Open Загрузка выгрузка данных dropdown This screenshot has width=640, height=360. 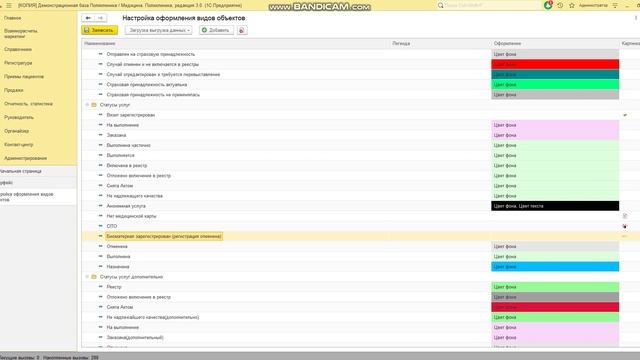coord(158,30)
